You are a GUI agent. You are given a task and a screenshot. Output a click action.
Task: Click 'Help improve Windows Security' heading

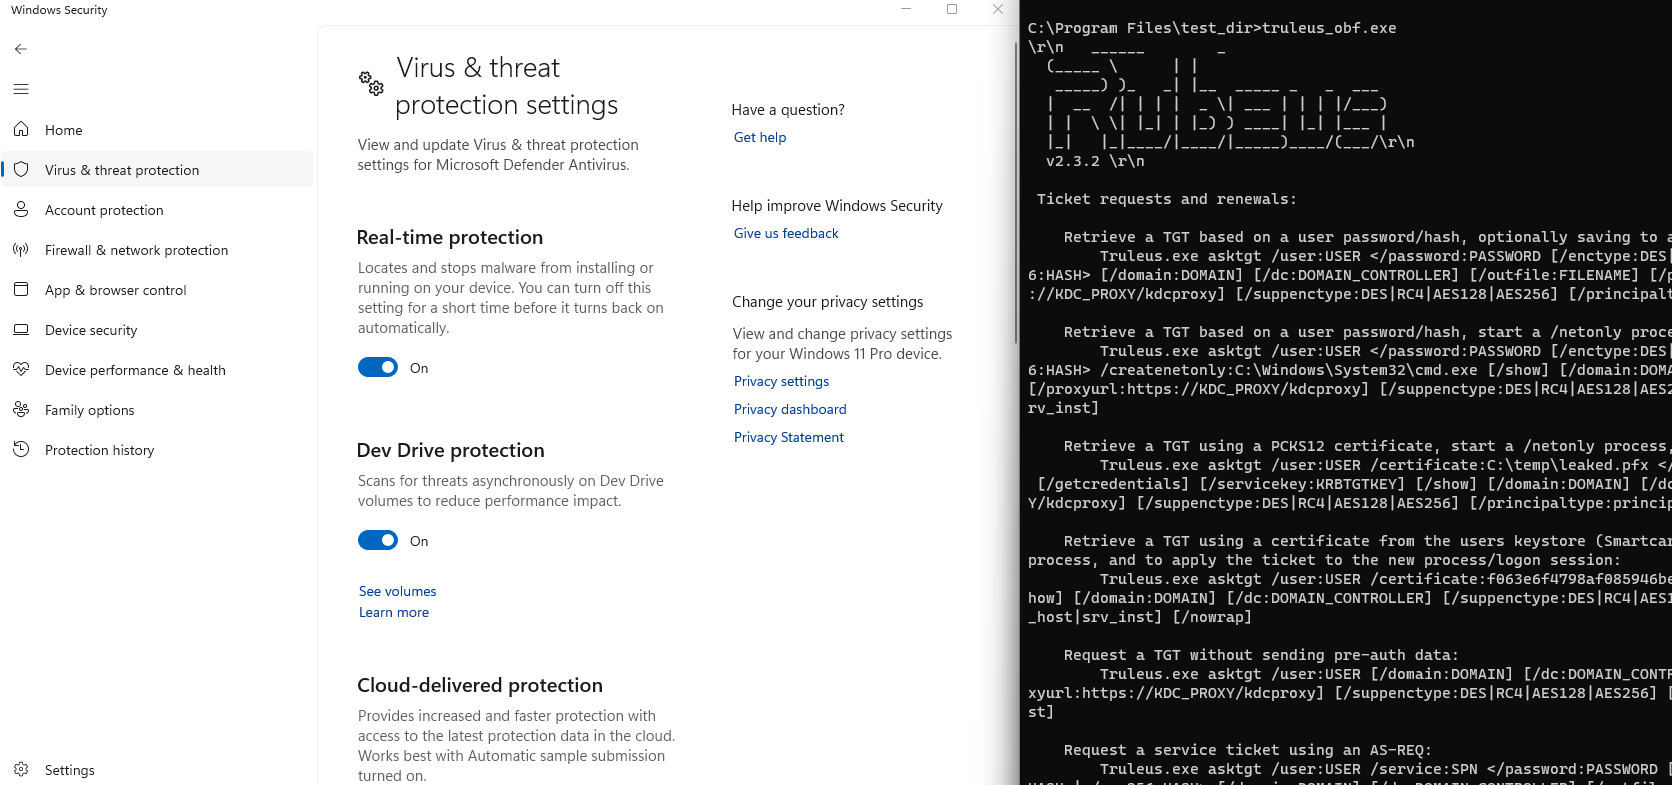click(837, 206)
